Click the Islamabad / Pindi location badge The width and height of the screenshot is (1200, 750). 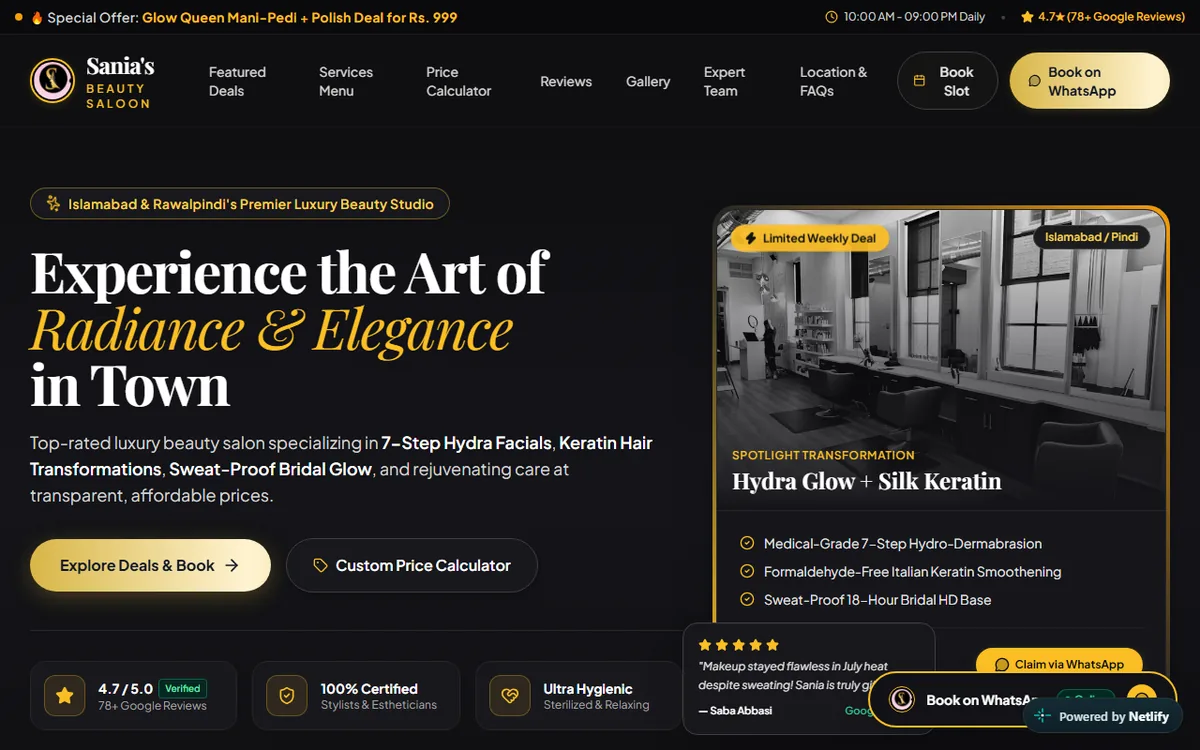(1091, 238)
